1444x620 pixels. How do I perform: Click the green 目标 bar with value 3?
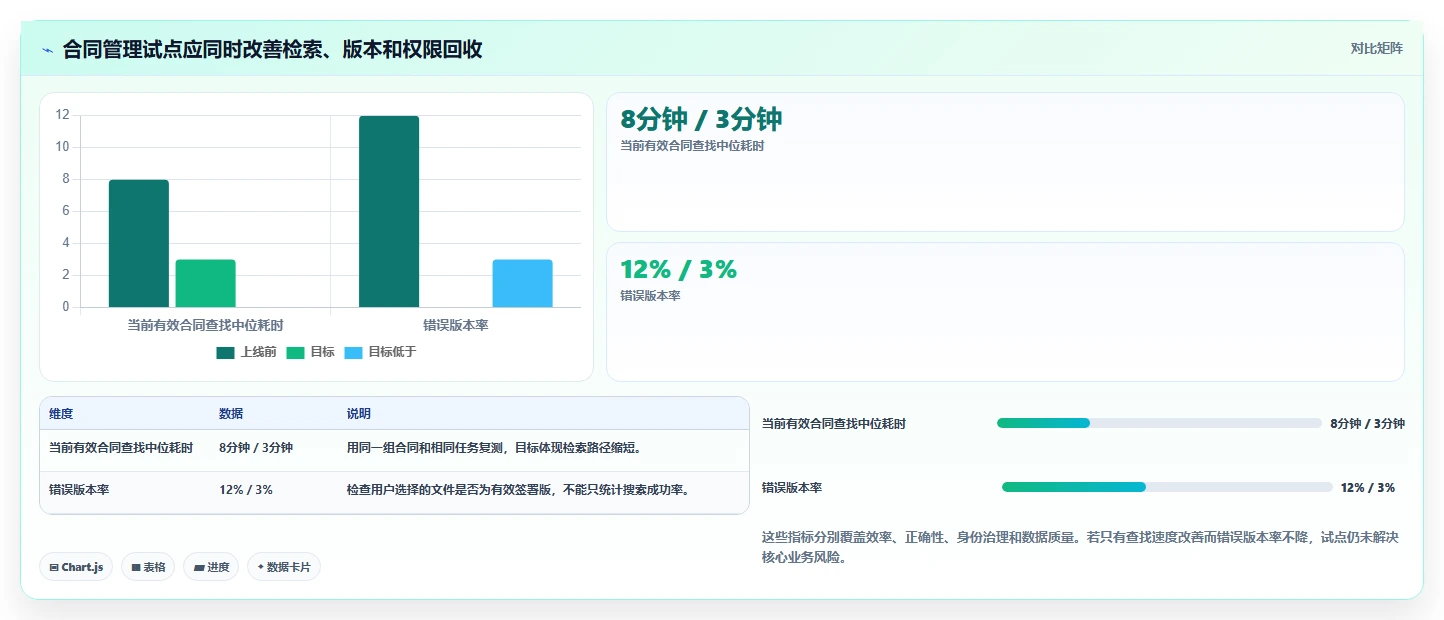[205, 283]
